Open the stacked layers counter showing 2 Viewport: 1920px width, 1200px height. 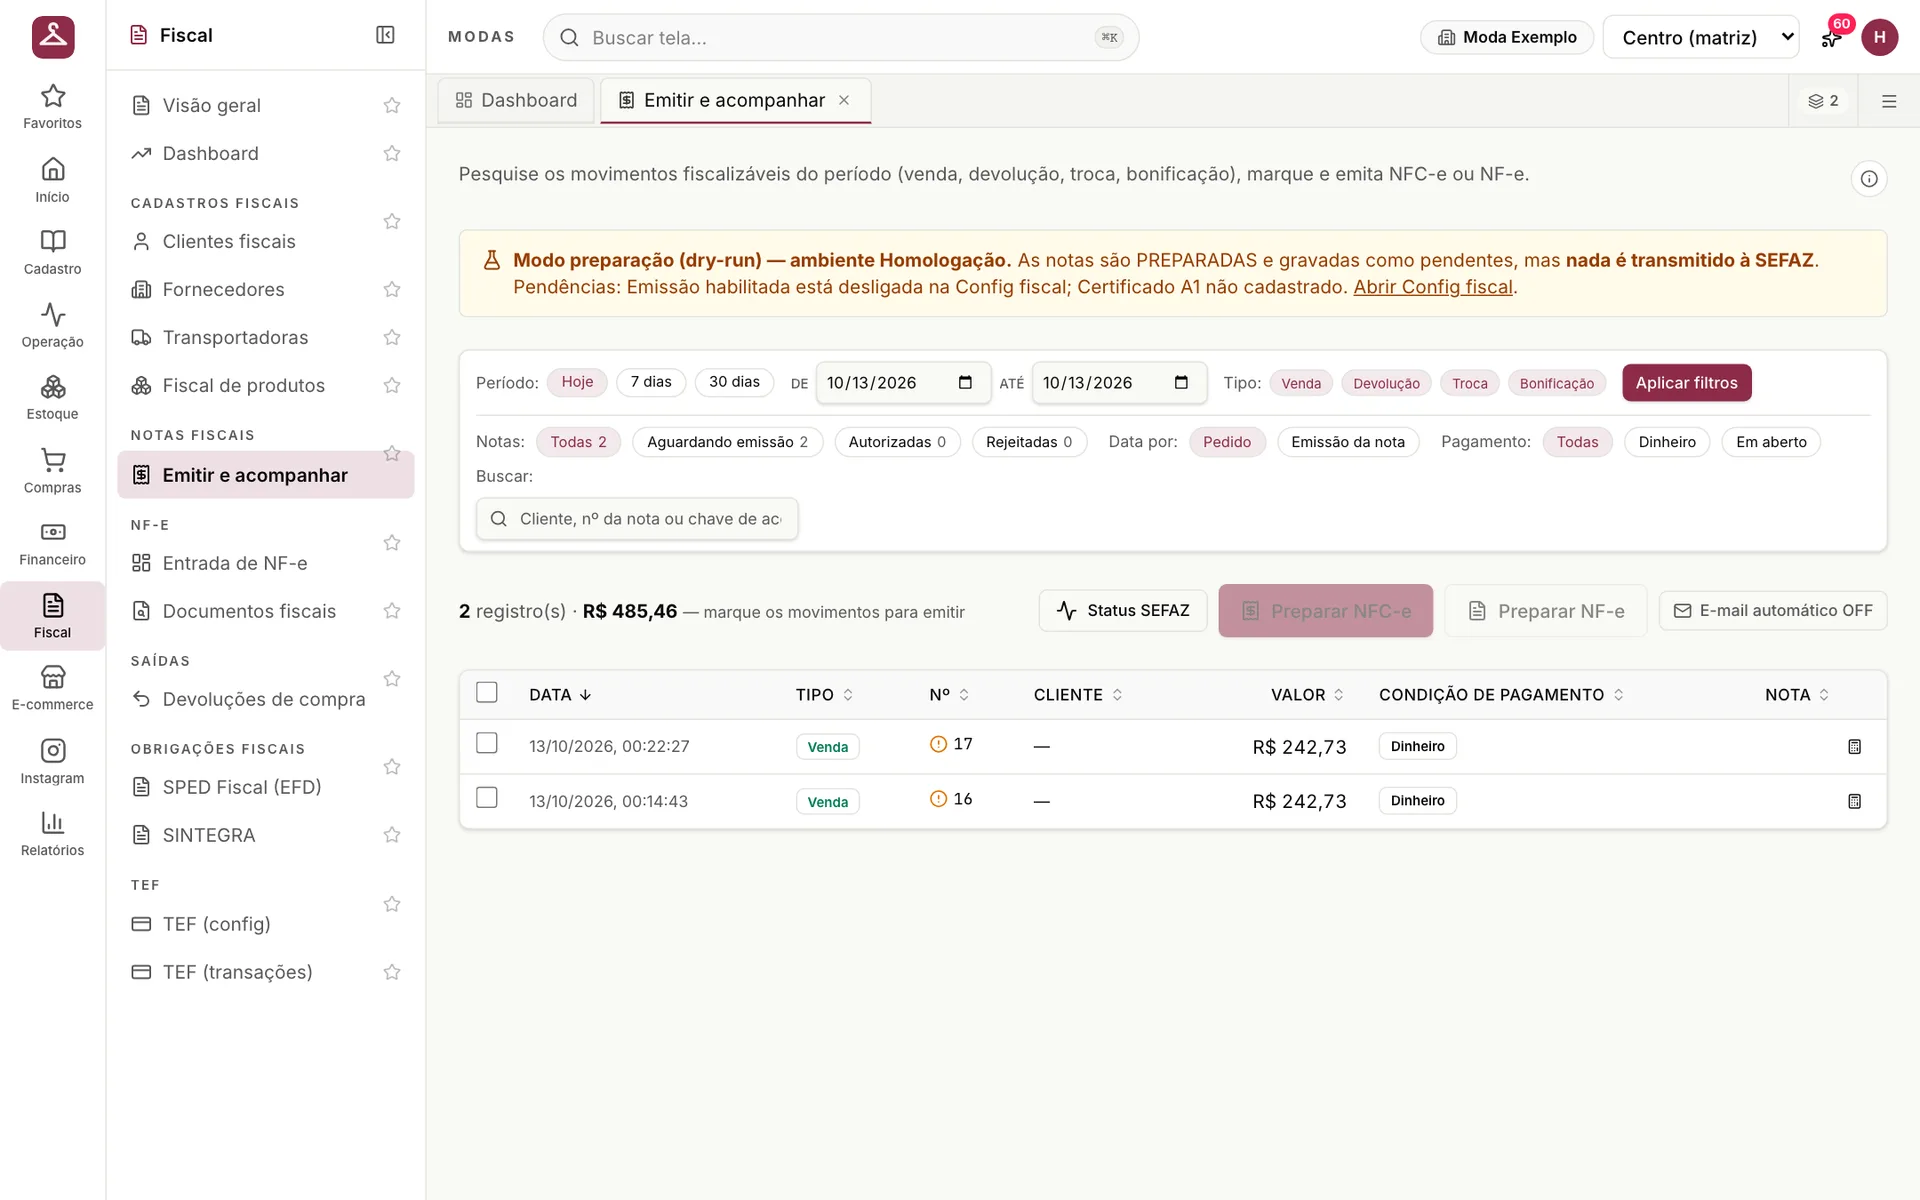(1823, 101)
